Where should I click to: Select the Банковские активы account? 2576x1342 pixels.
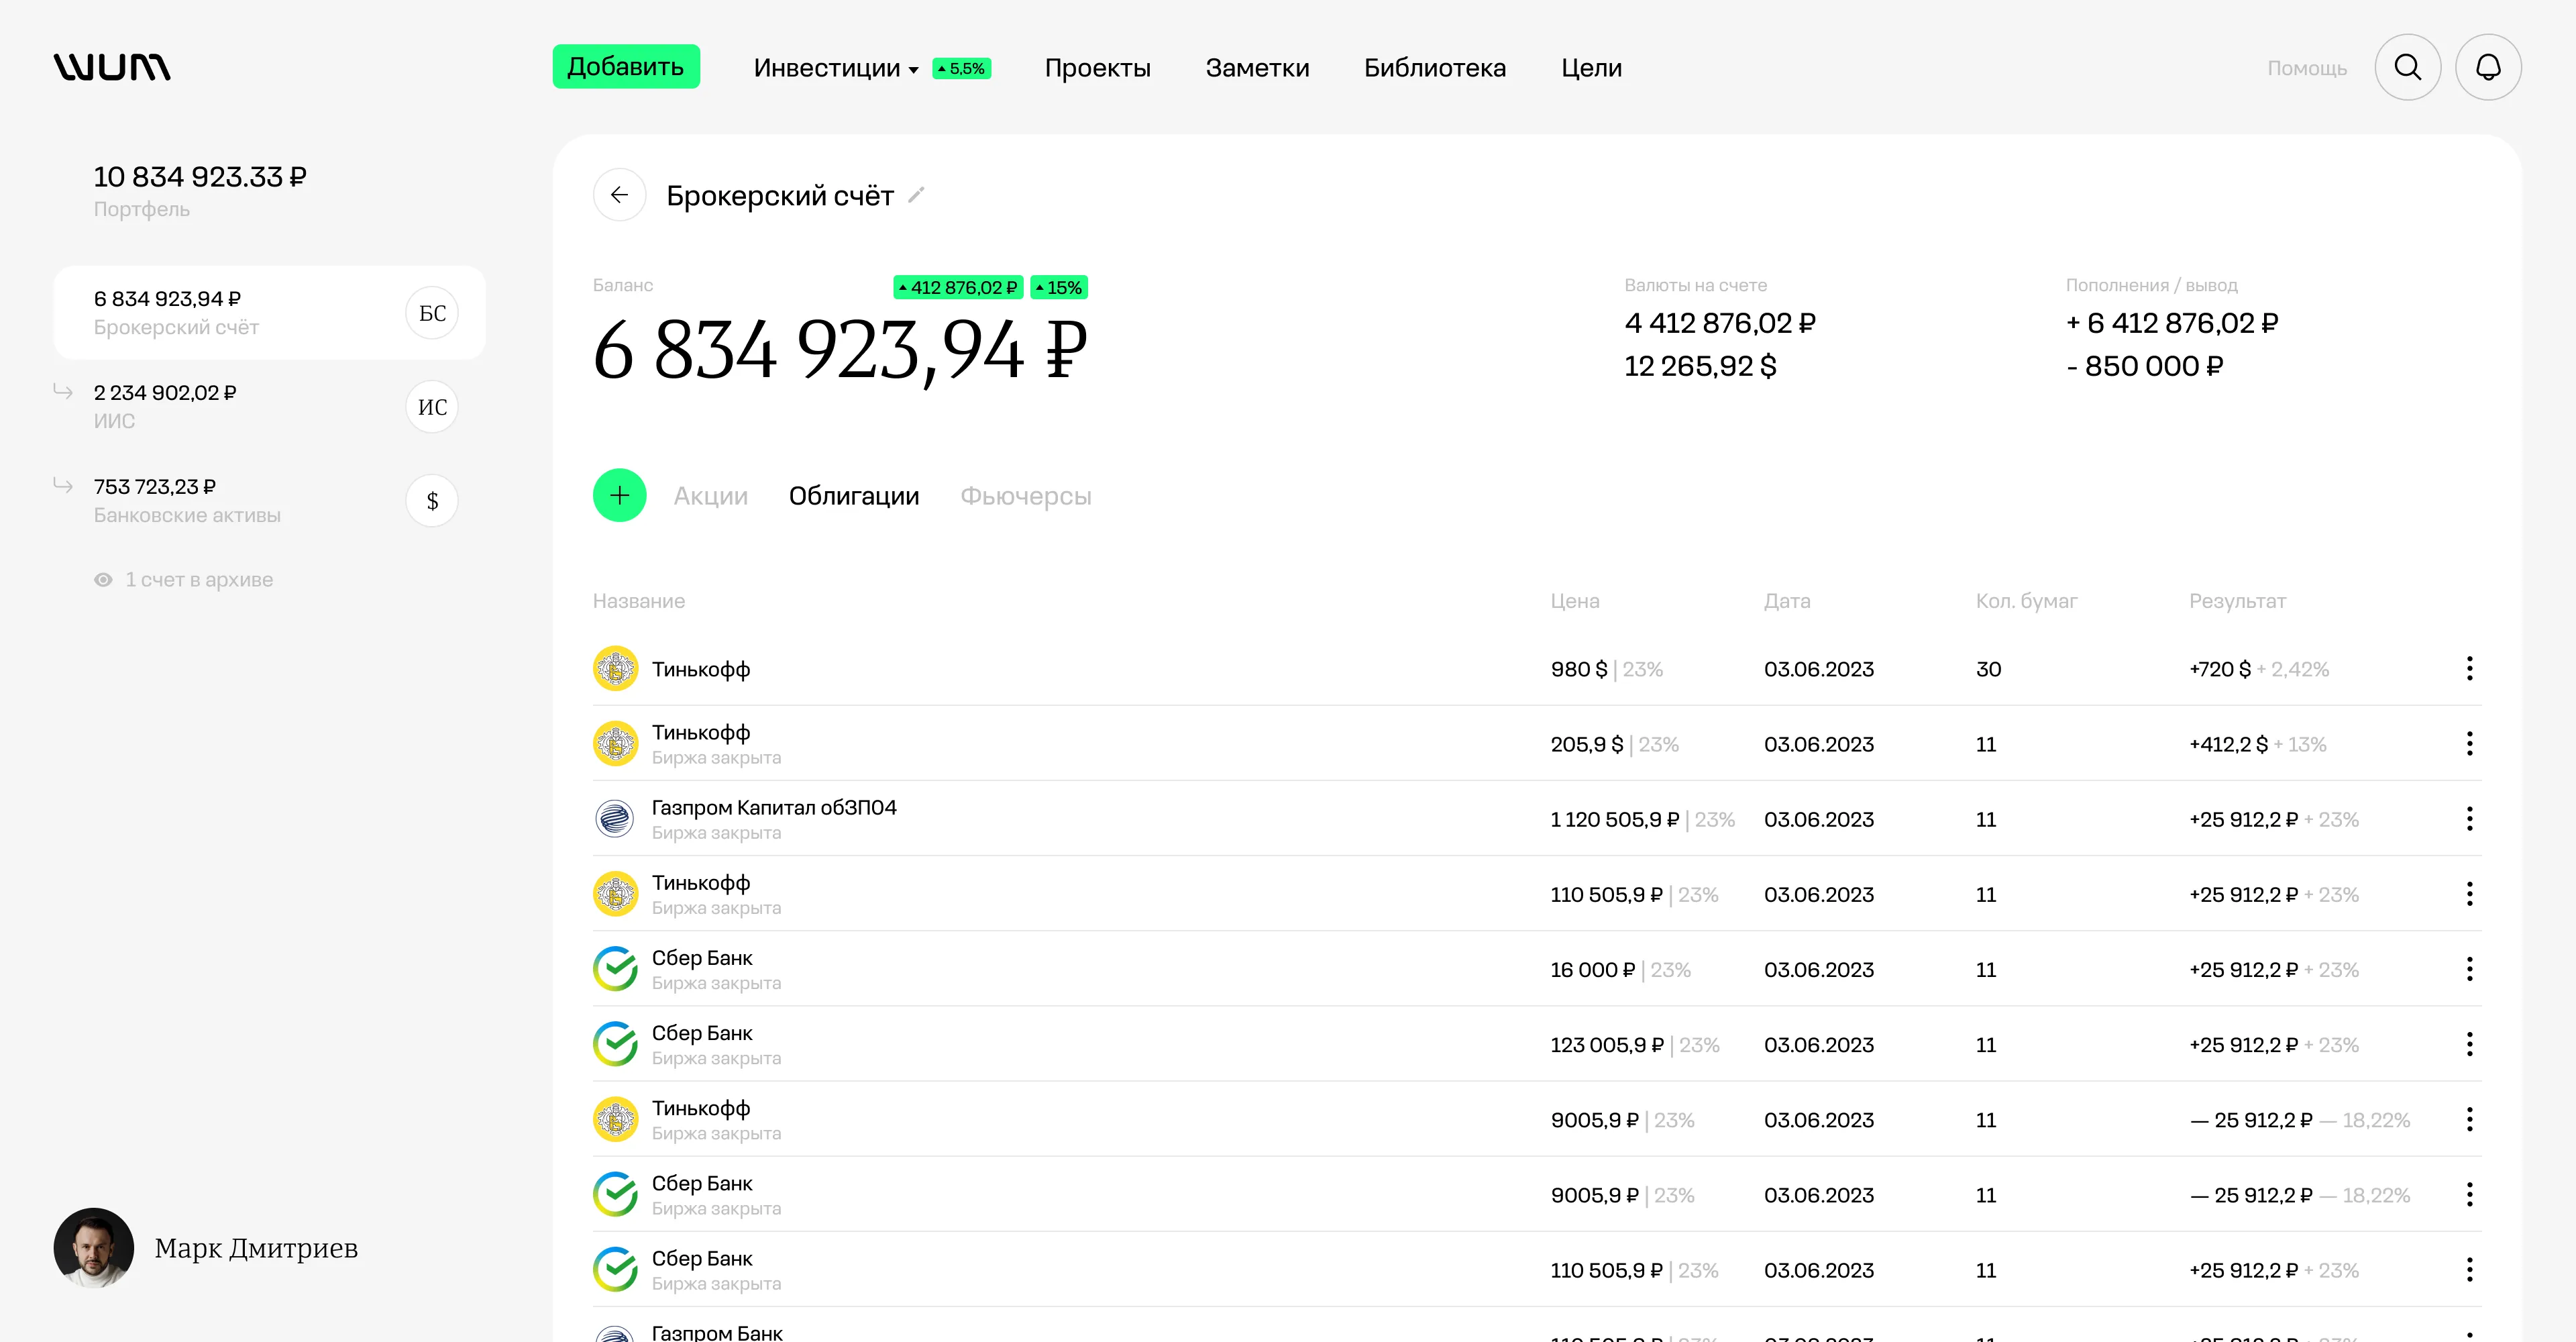point(269,501)
